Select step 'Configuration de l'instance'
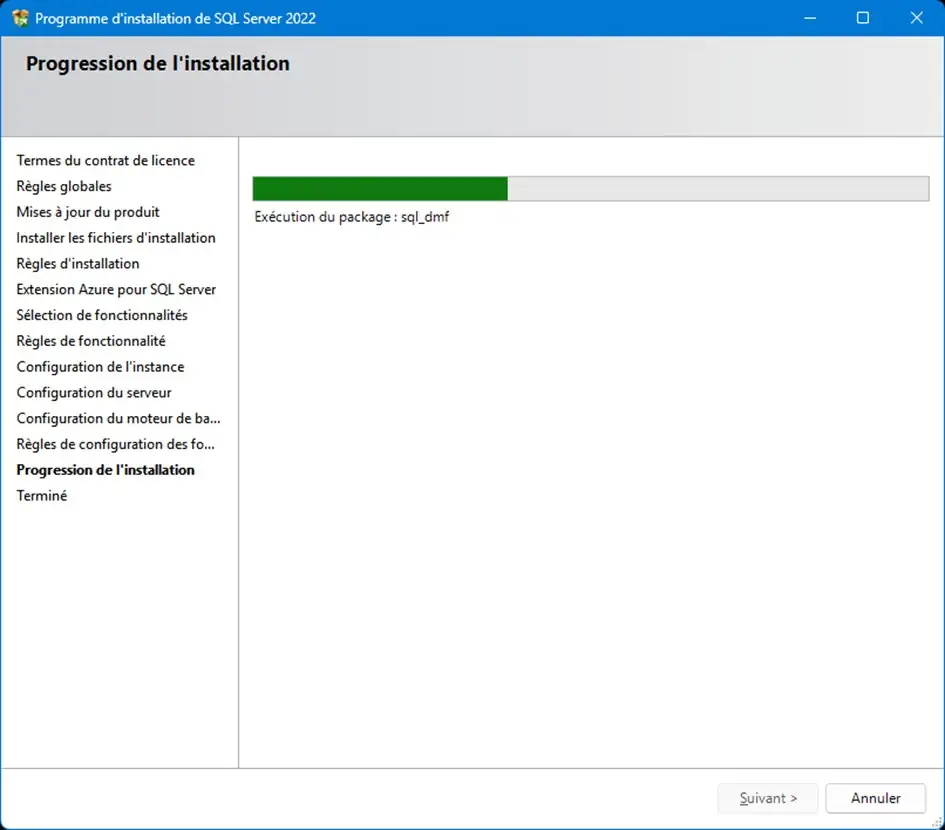The image size is (945, 830). pos(100,367)
